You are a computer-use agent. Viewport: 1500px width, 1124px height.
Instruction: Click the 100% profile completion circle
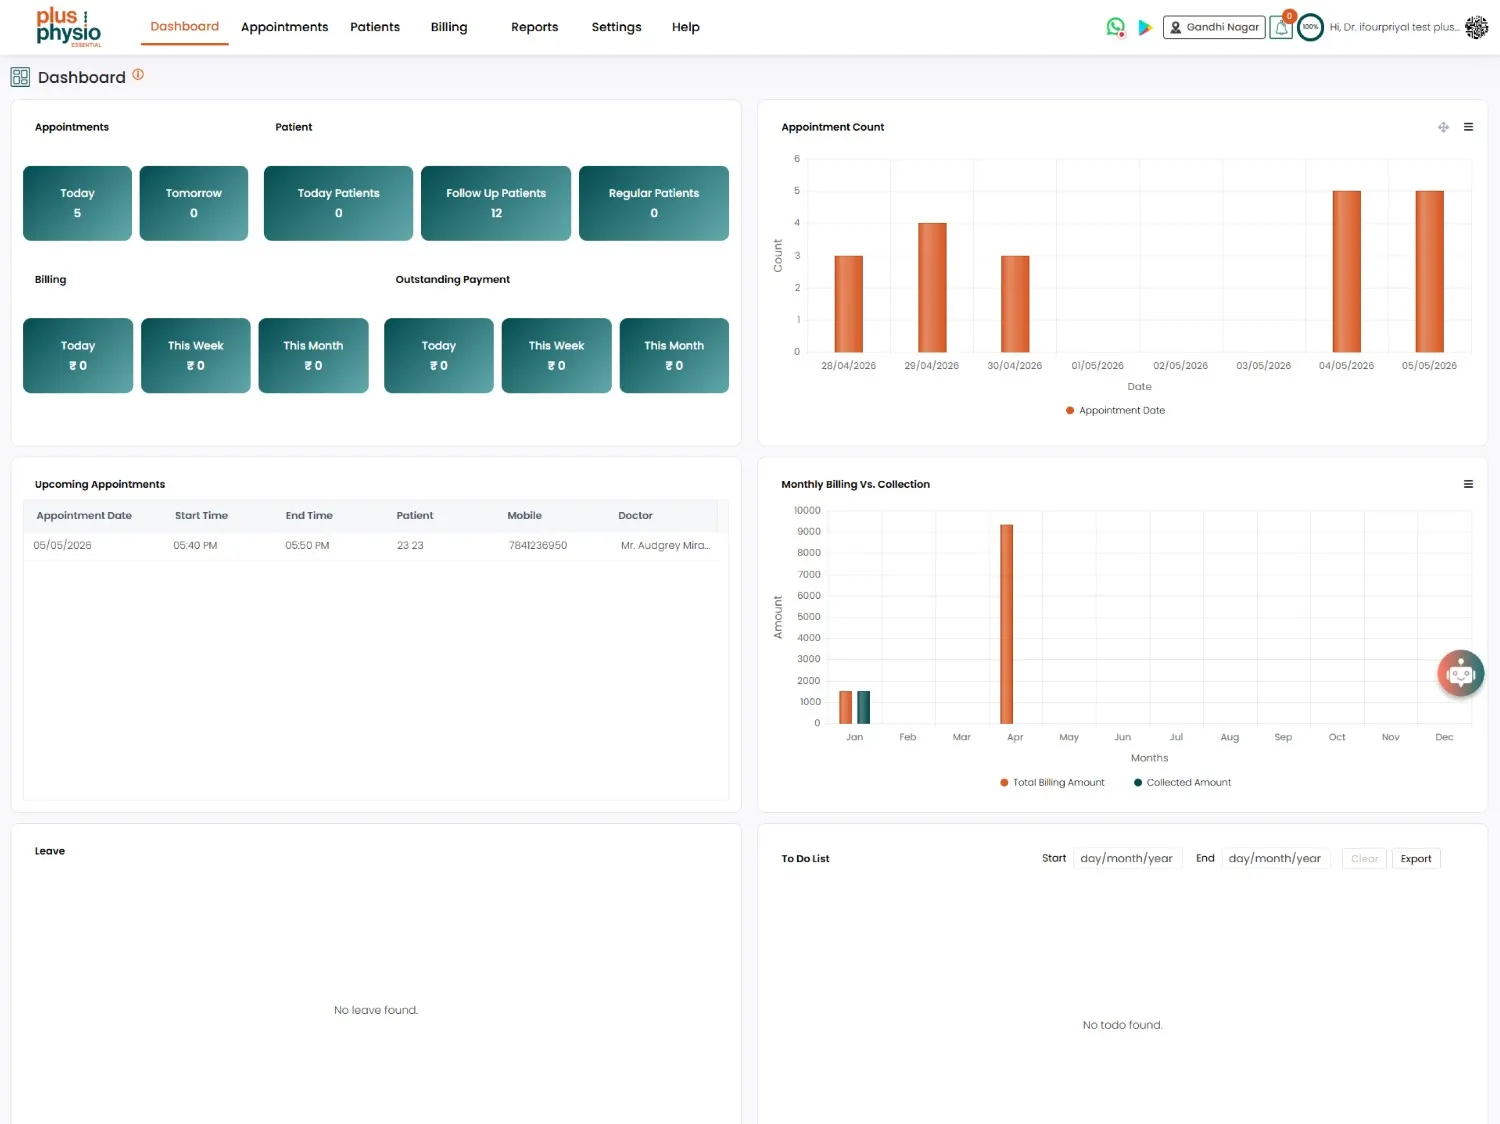coord(1310,27)
